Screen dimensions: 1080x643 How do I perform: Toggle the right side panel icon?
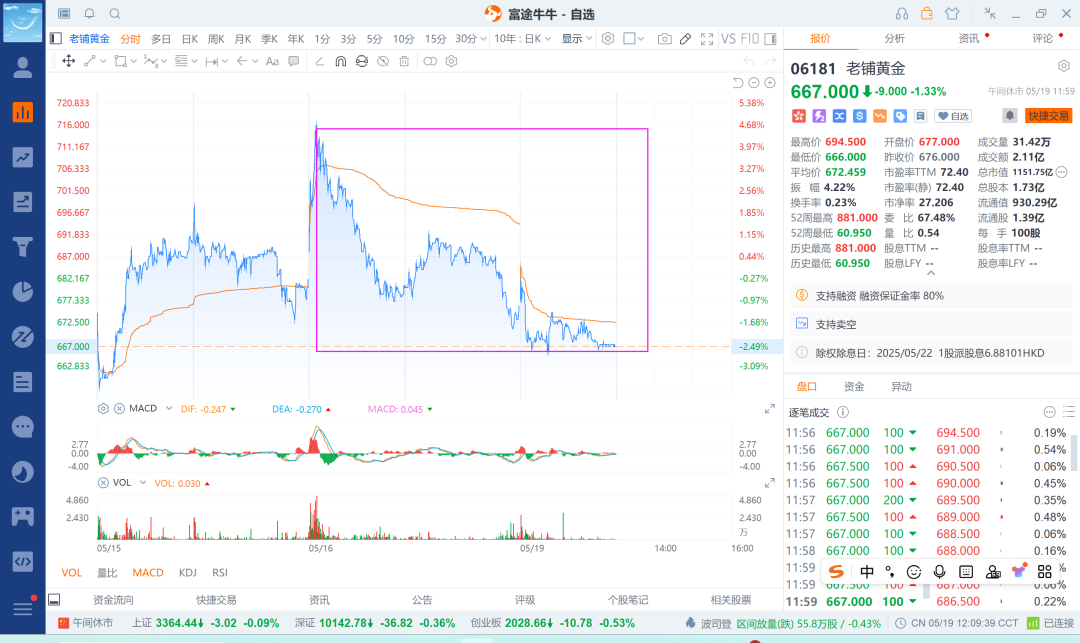[770, 39]
